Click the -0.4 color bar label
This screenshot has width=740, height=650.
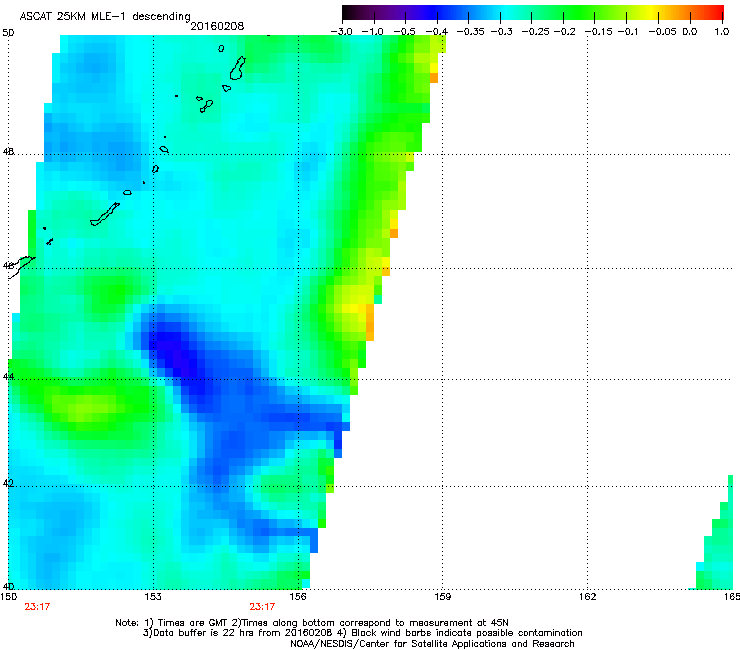(437, 32)
